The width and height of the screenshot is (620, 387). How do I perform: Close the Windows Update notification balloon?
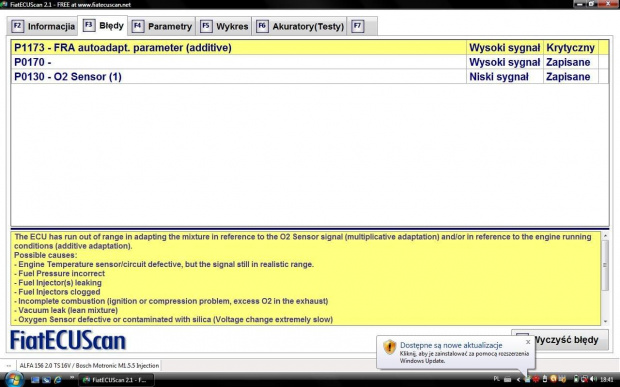[x=528, y=342]
